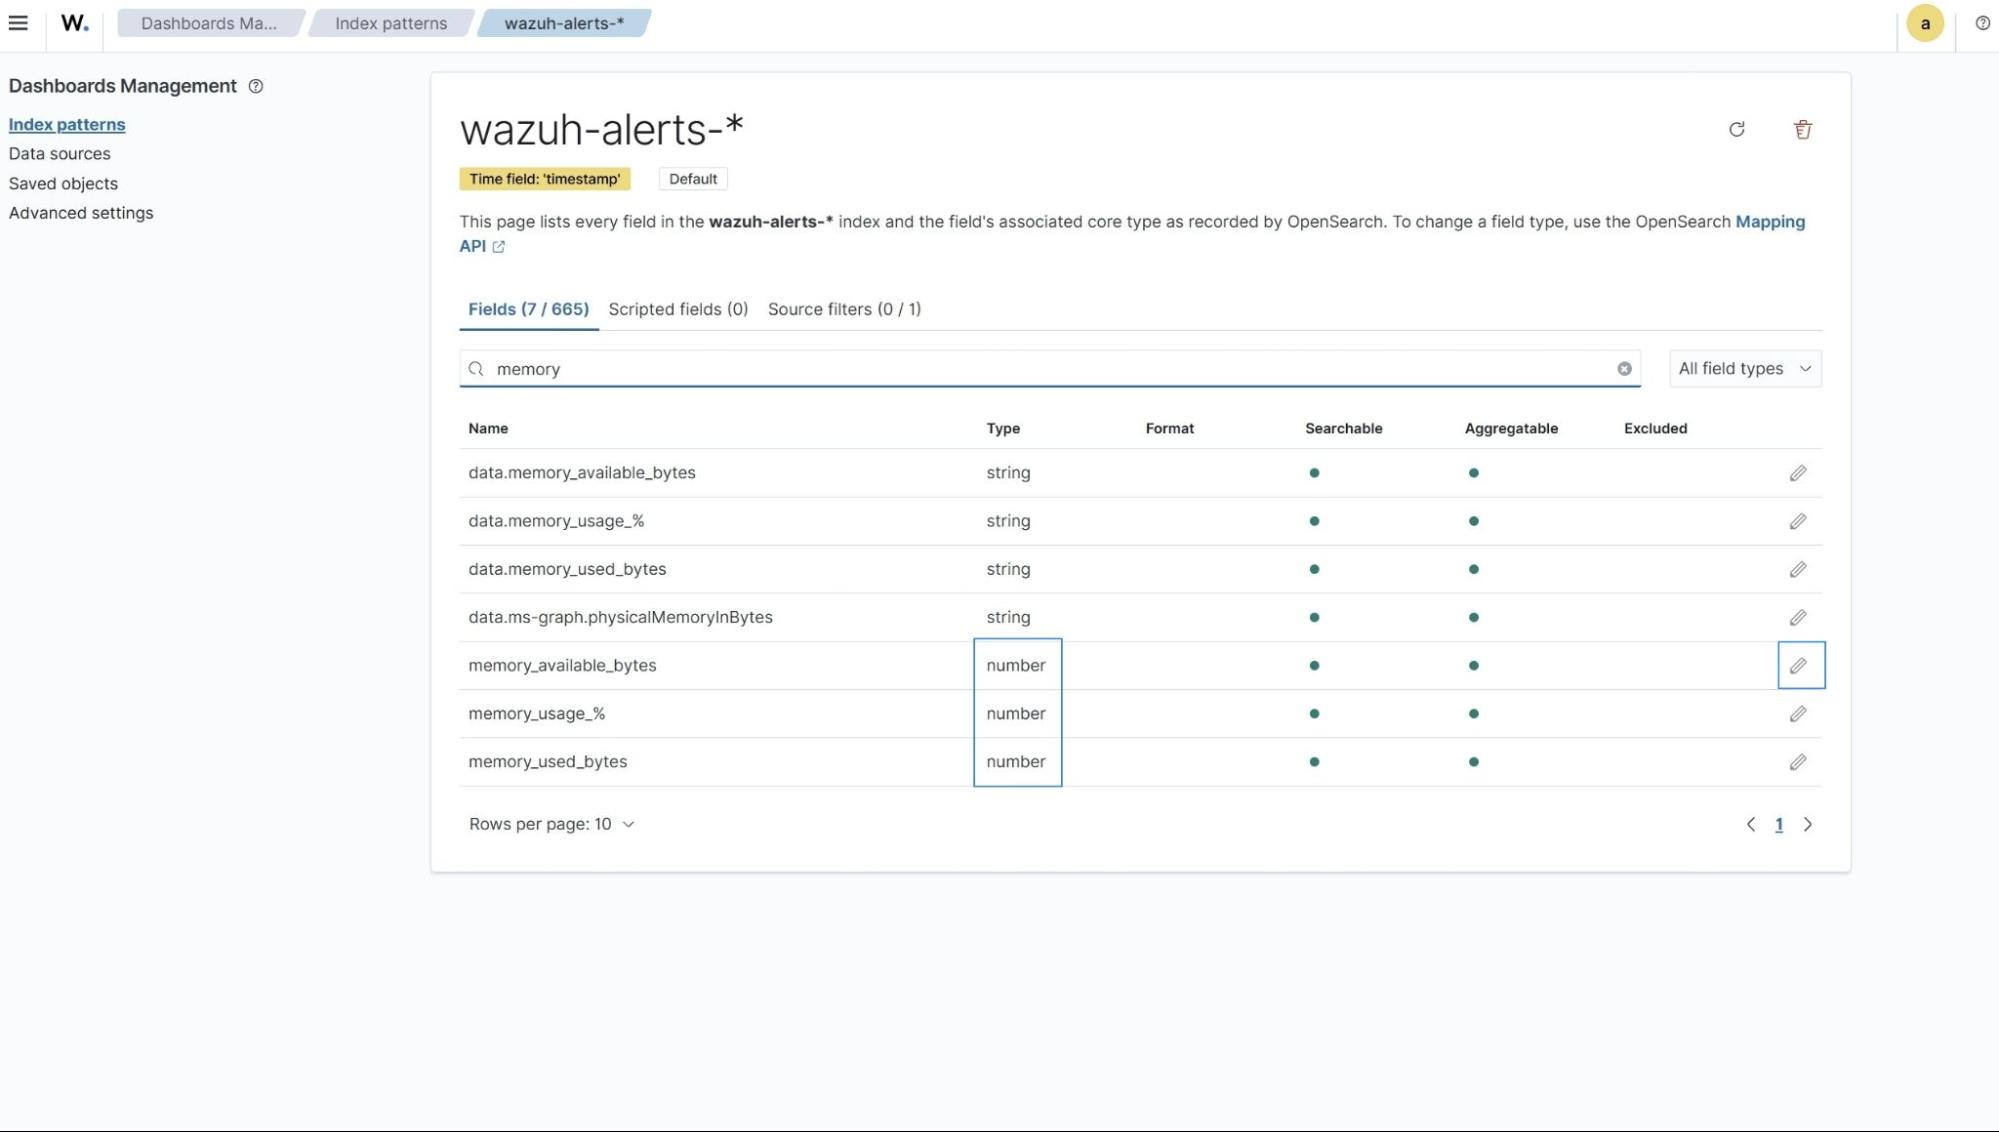Sort by Type column header
1999x1132 pixels.
[1003, 428]
